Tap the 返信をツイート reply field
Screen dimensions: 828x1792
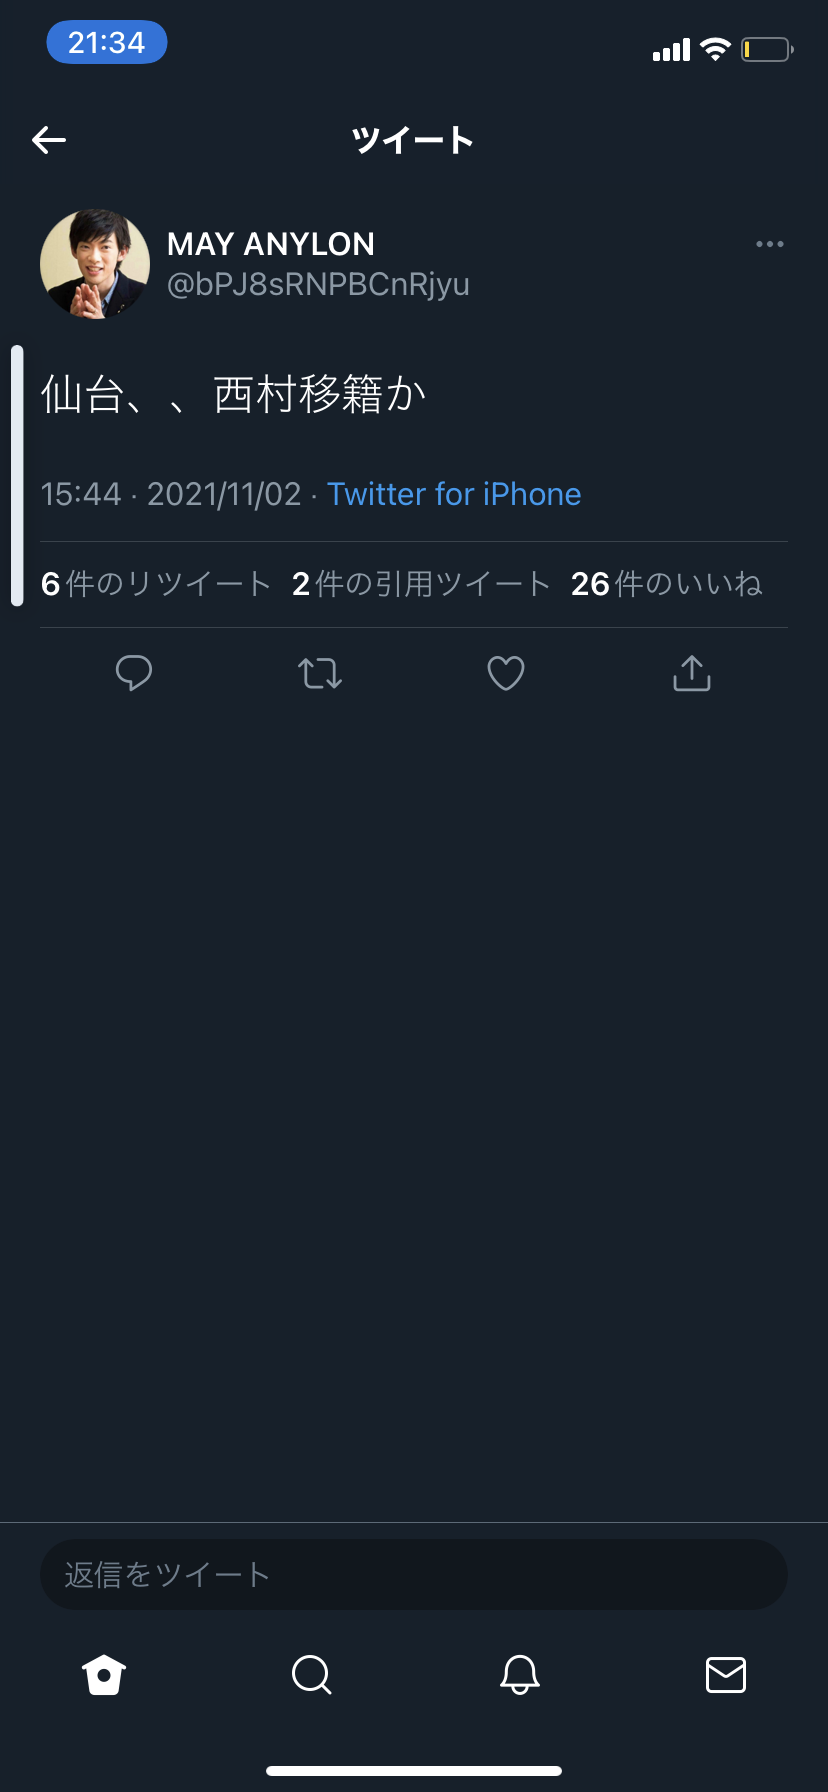coord(414,1575)
